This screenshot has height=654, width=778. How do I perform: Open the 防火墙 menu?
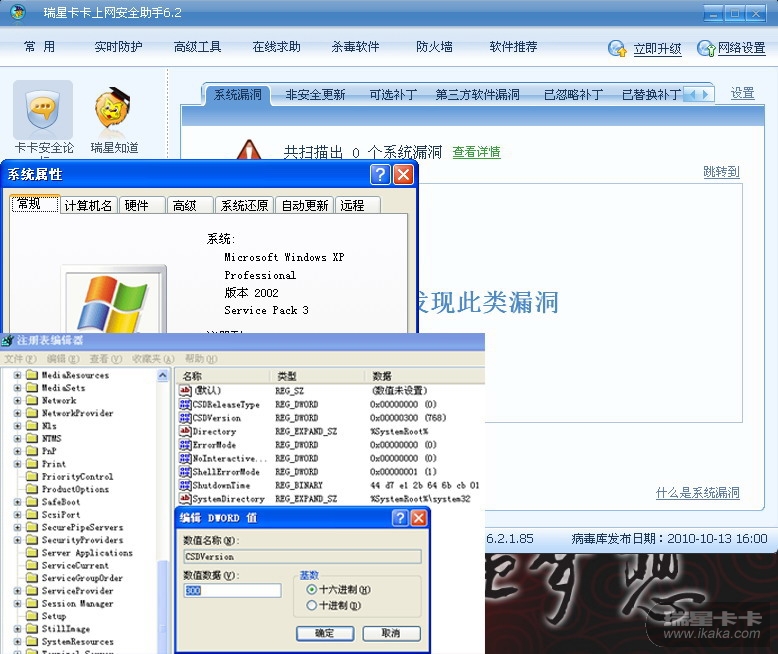click(x=434, y=47)
